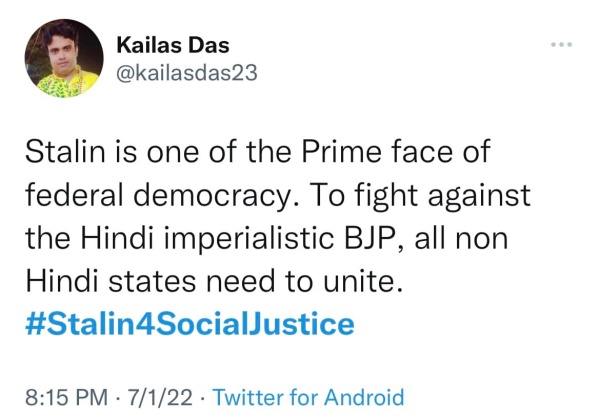
Task: Click Kailas Das's profile picture
Action: [x=61, y=59]
